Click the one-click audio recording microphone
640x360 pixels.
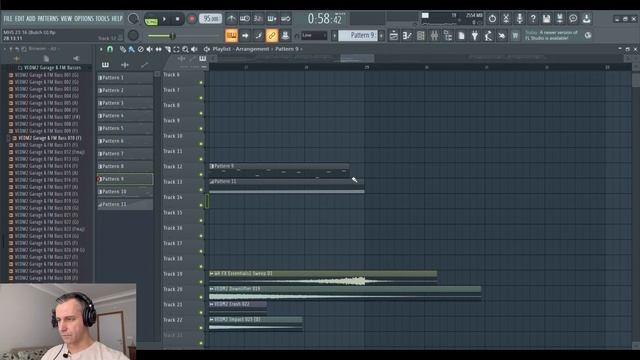pyautogui.click(x=519, y=18)
